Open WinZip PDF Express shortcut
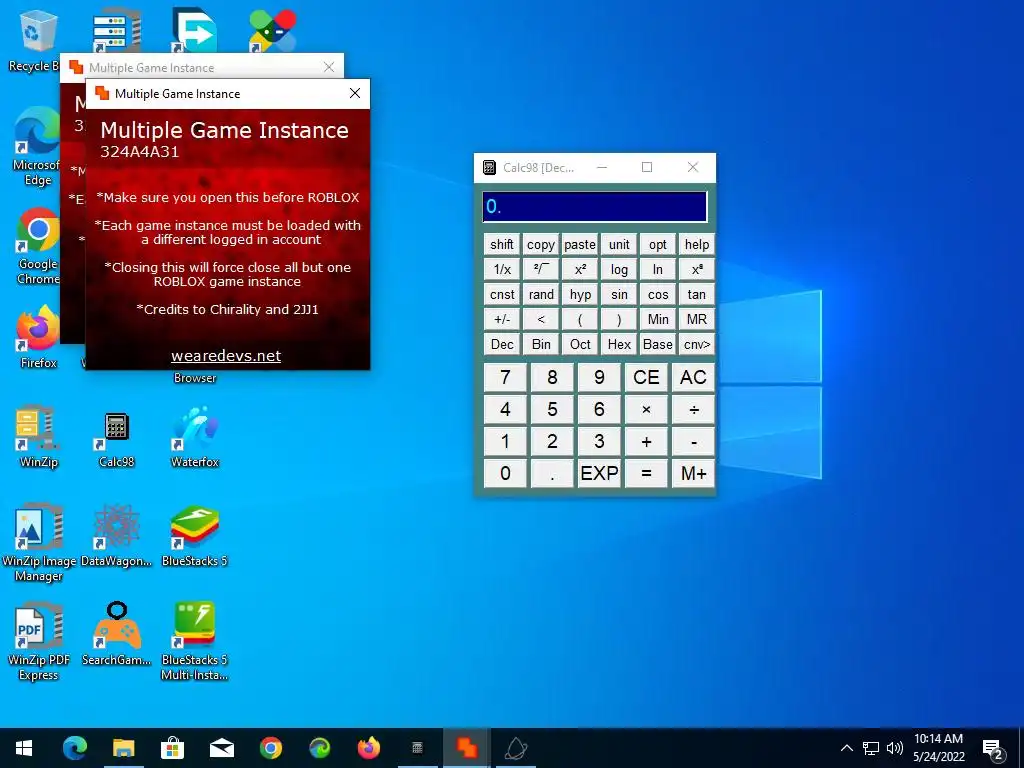 click(38, 643)
